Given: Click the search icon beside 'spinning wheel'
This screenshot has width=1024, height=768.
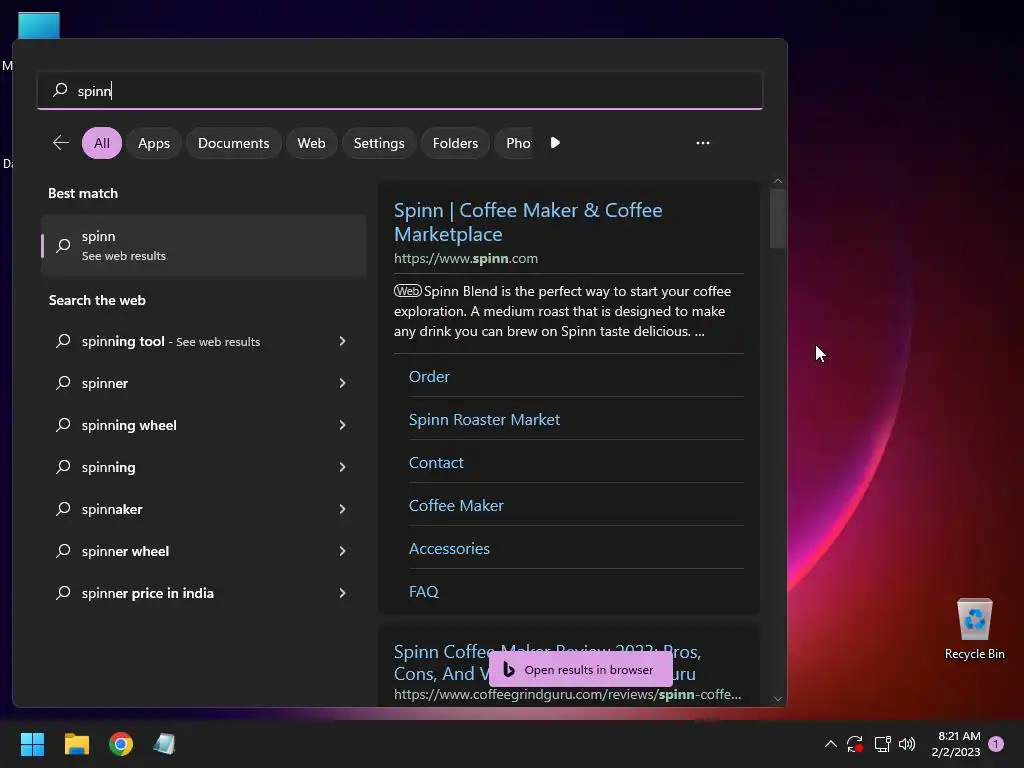Looking at the screenshot, I should 63,425.
